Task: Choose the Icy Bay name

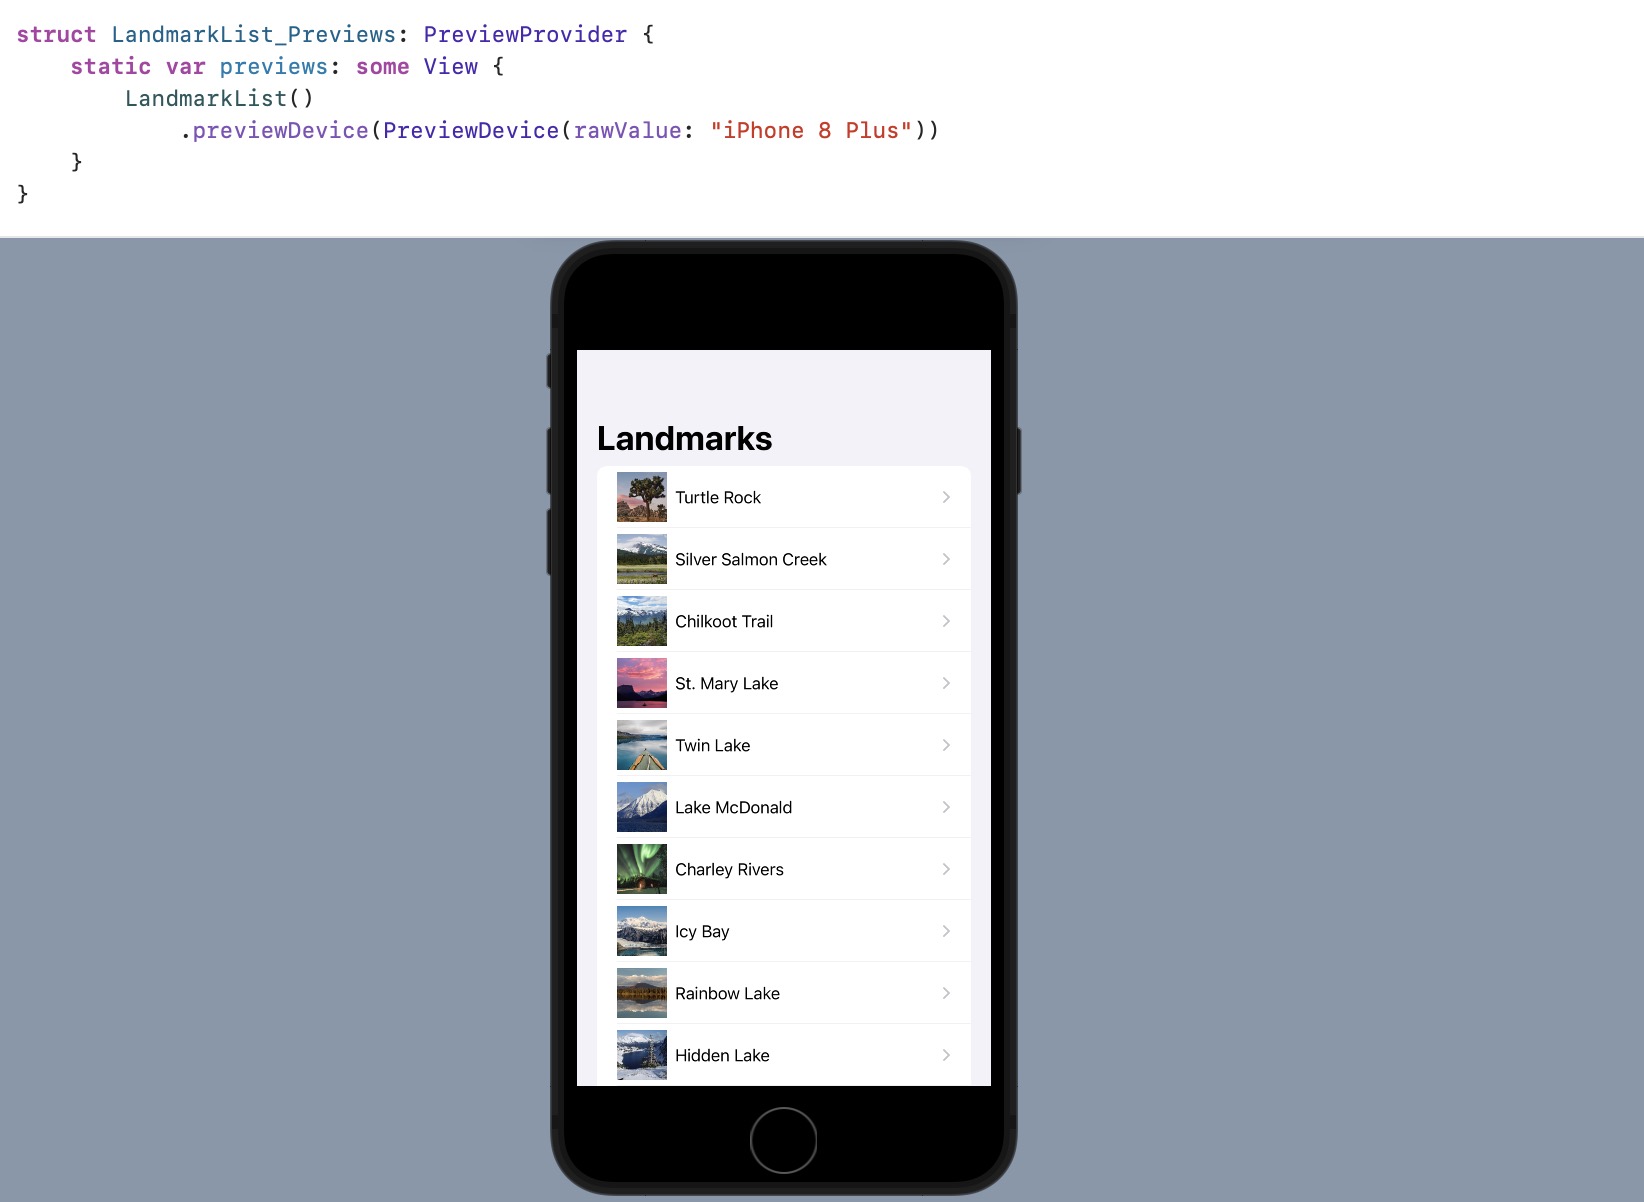Action: (702, 931)
